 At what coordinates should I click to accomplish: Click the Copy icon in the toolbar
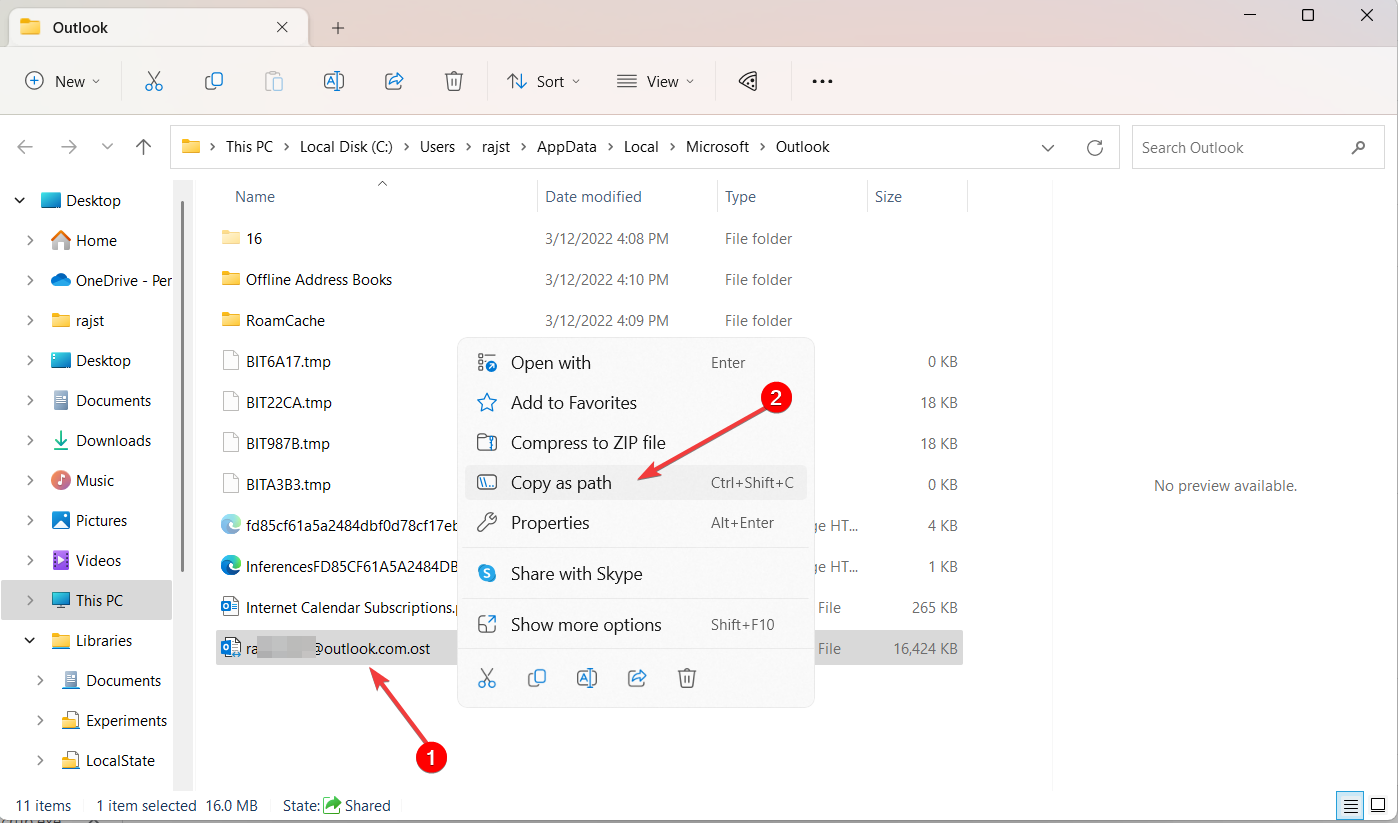point(213,81)
